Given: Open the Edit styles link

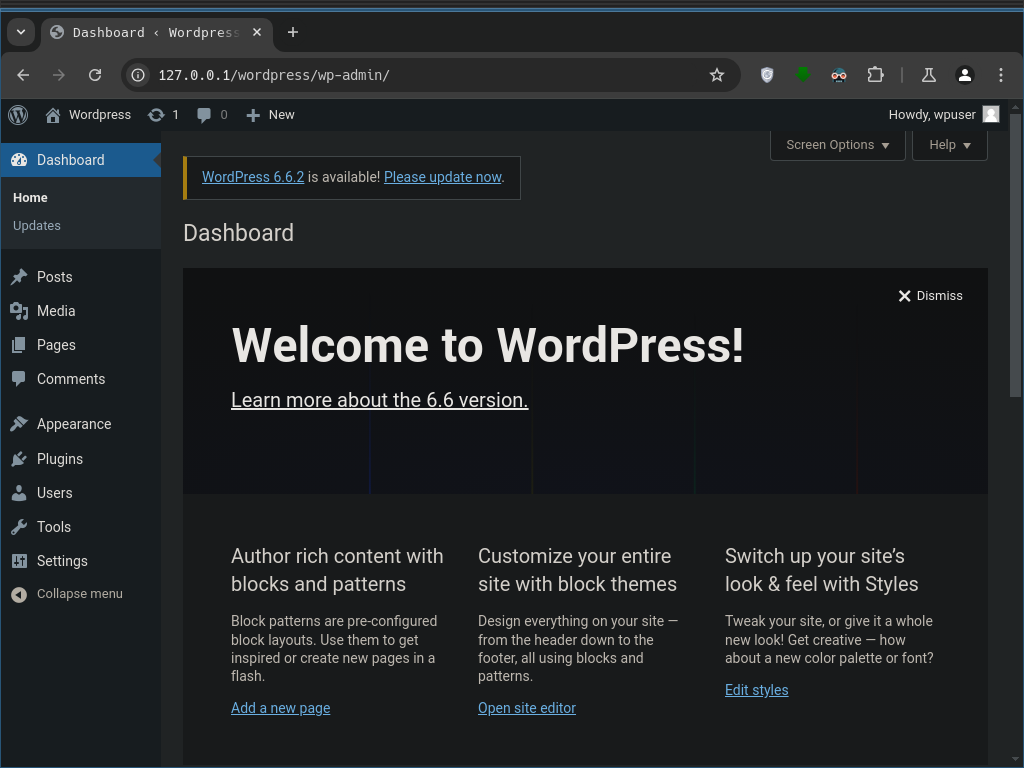Looking at the screenshot, I should [756, 690].
